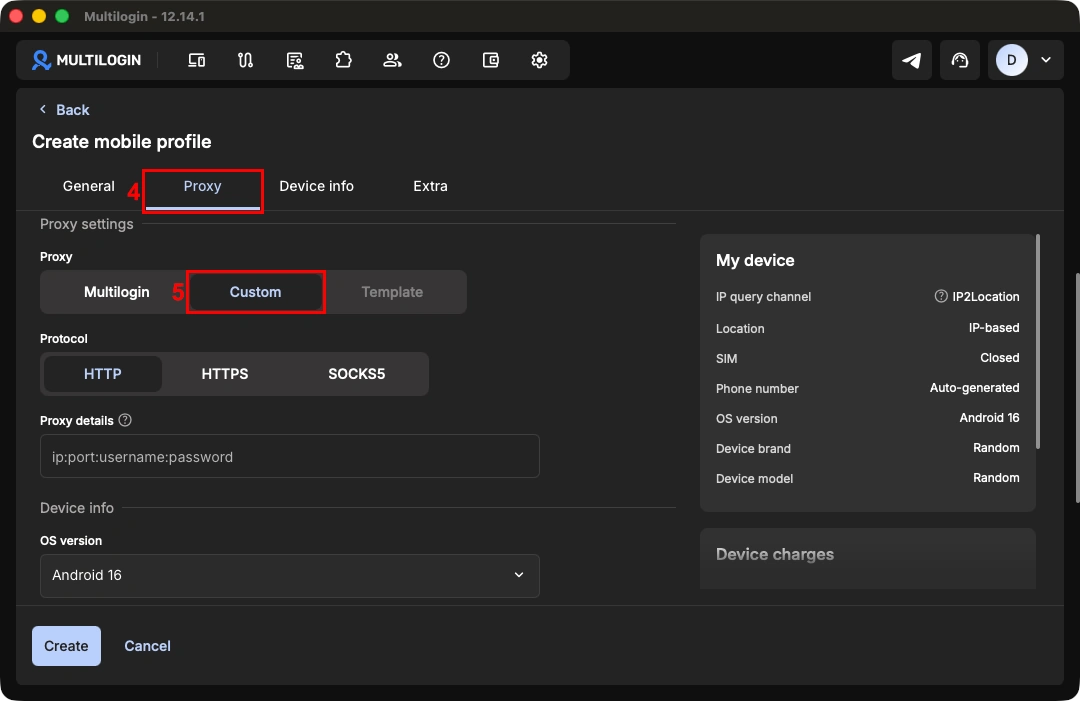Open the proxy list icon in toolbar
This screenshot has height=701, width=1080.
click(x=295, y=61)
